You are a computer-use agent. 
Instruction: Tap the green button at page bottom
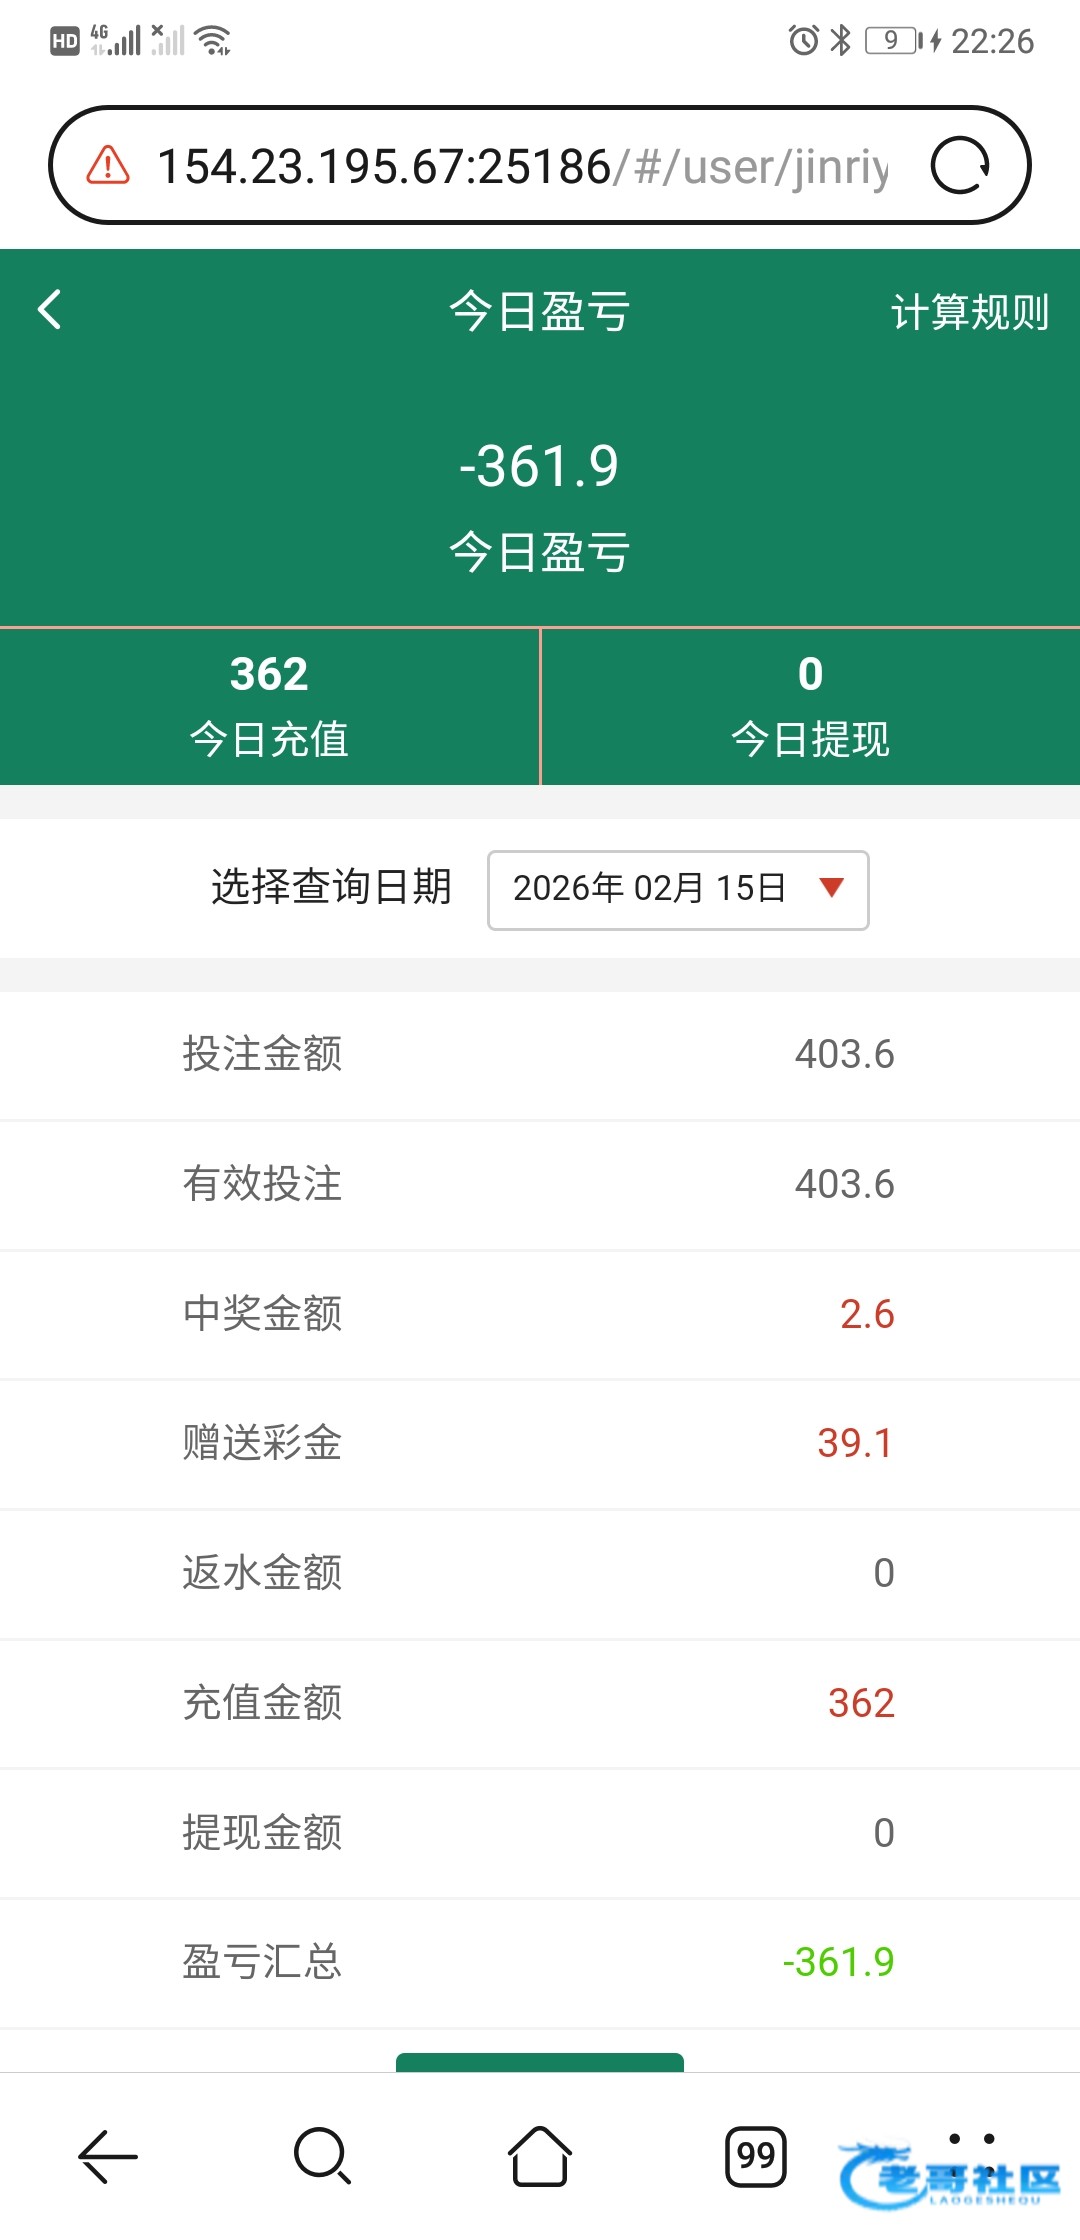coord(540,2062)
